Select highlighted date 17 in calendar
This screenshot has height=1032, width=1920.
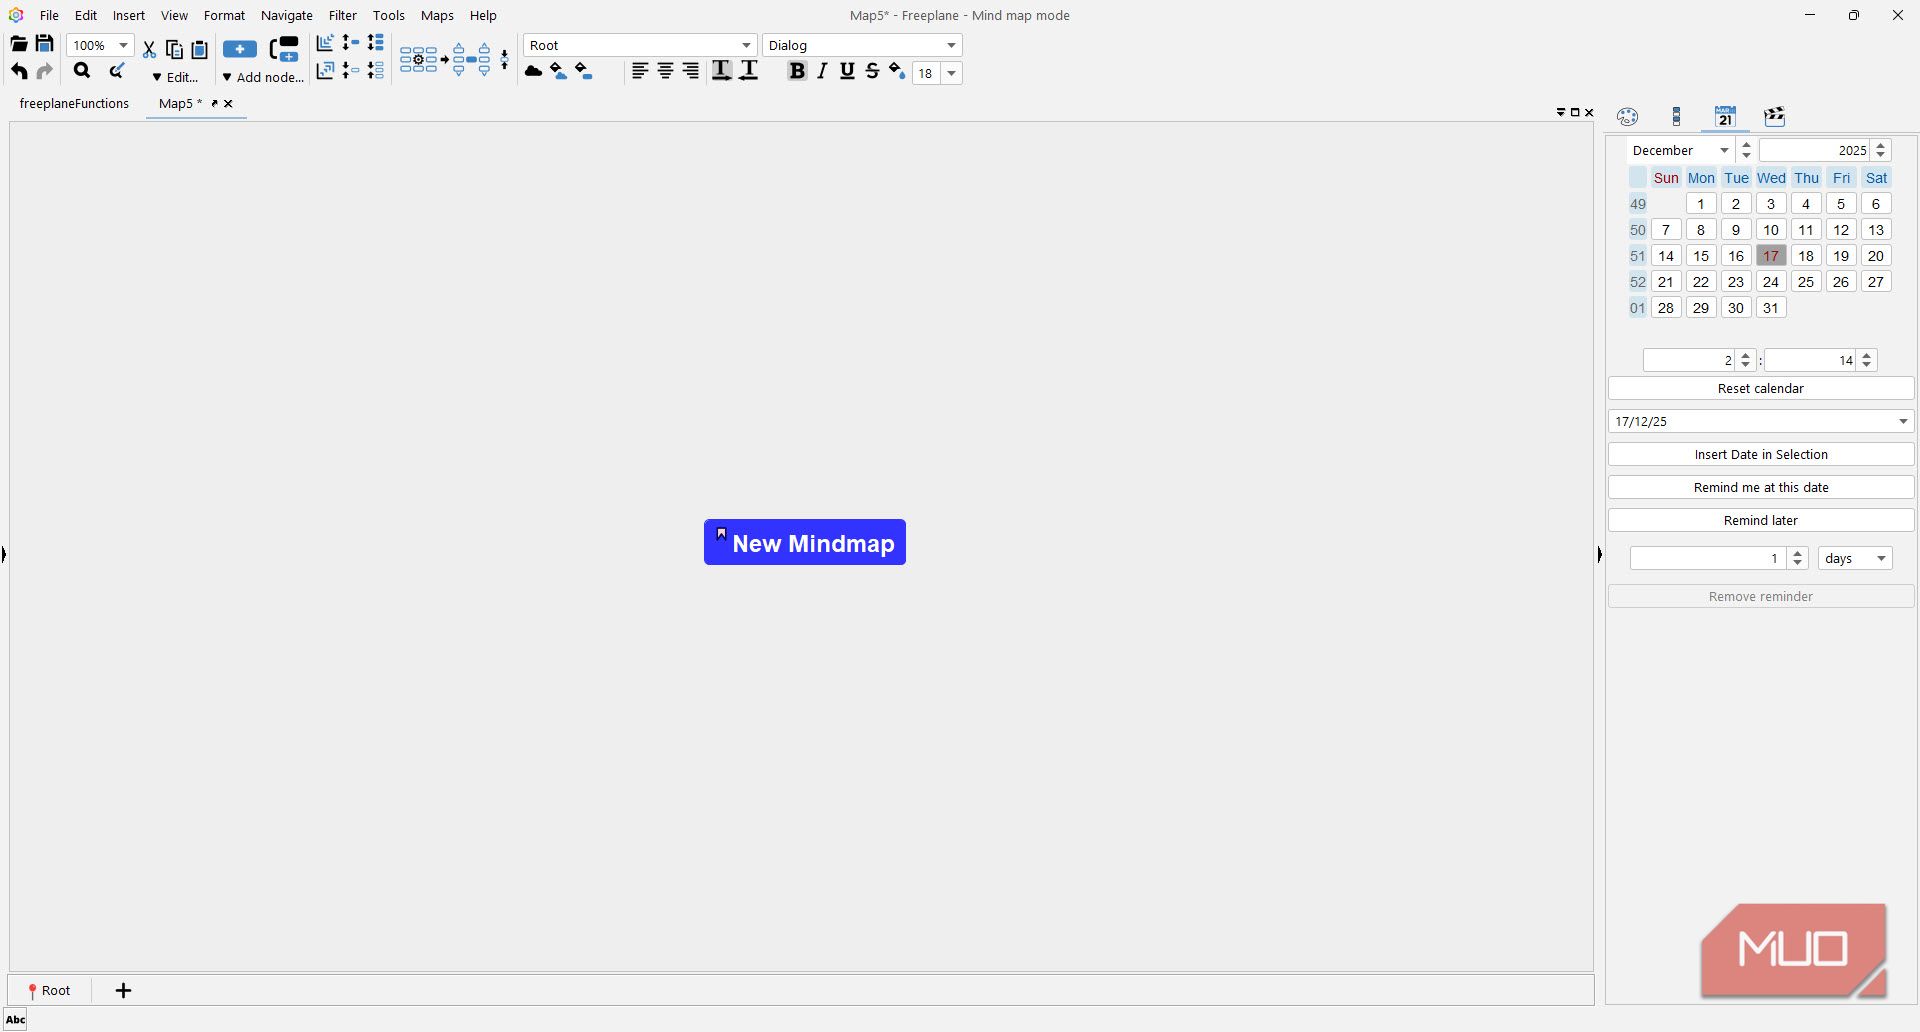(x=1770, y=256)
